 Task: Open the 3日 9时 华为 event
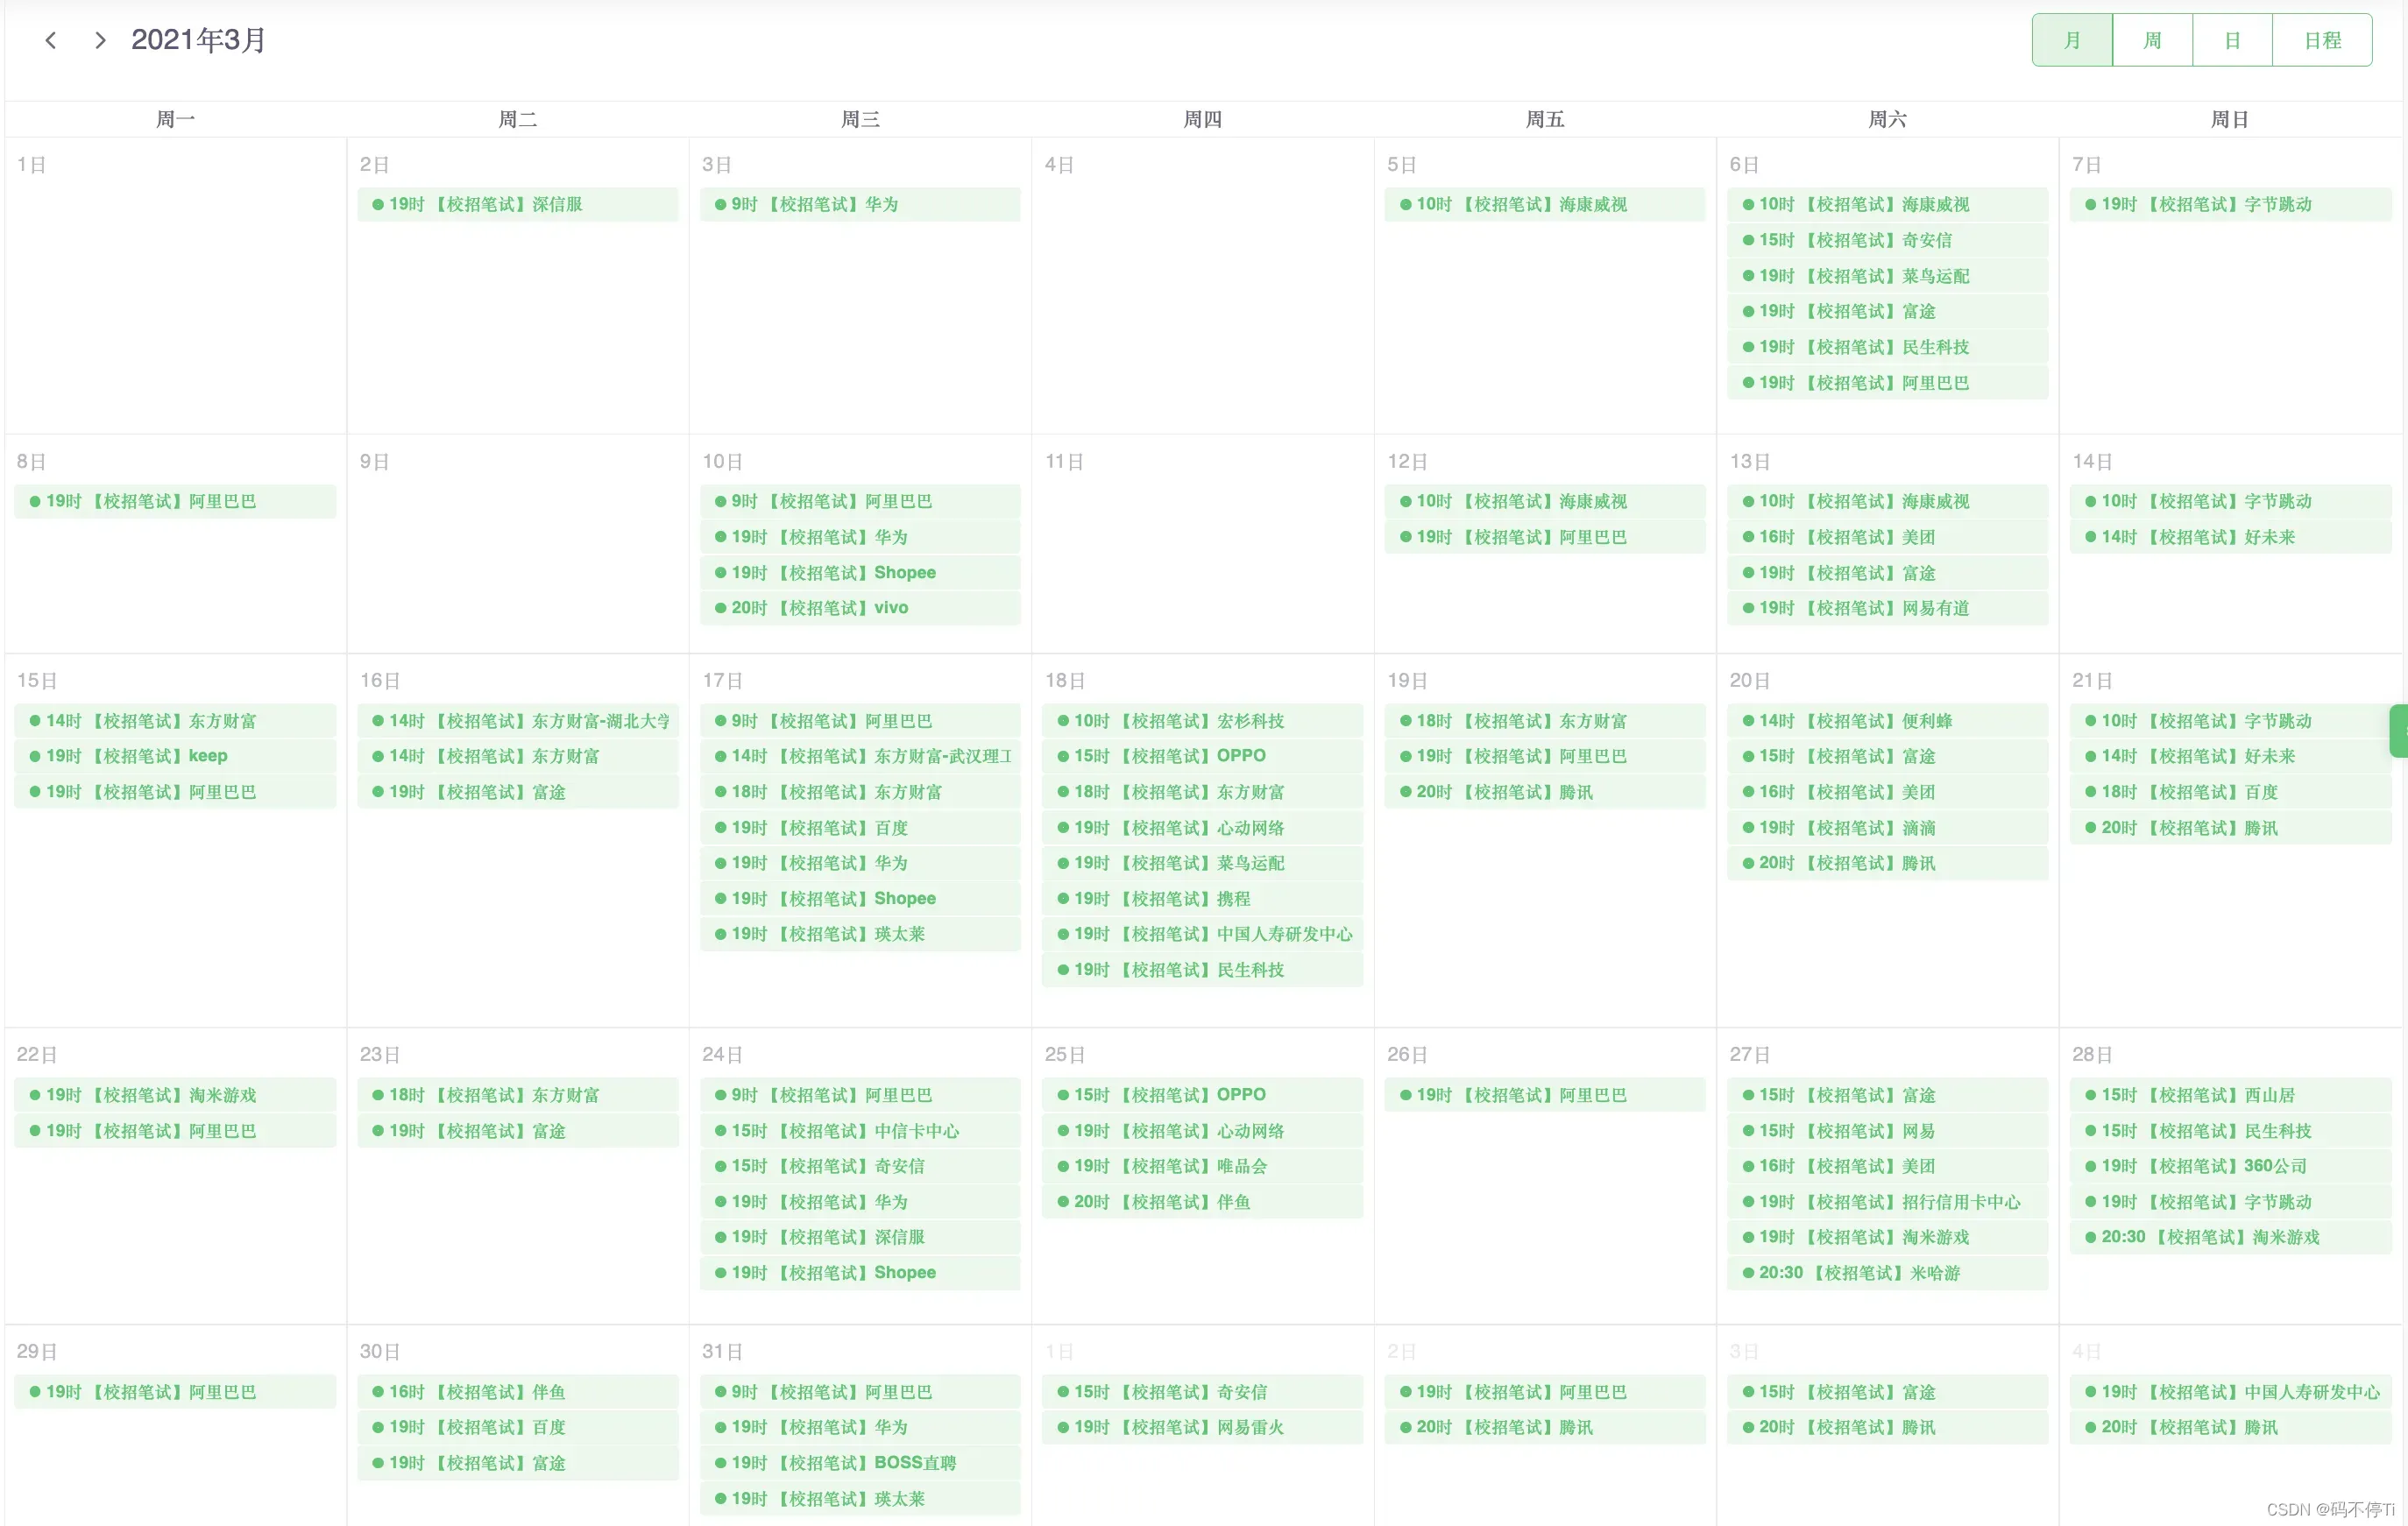(x=860, y=204)
